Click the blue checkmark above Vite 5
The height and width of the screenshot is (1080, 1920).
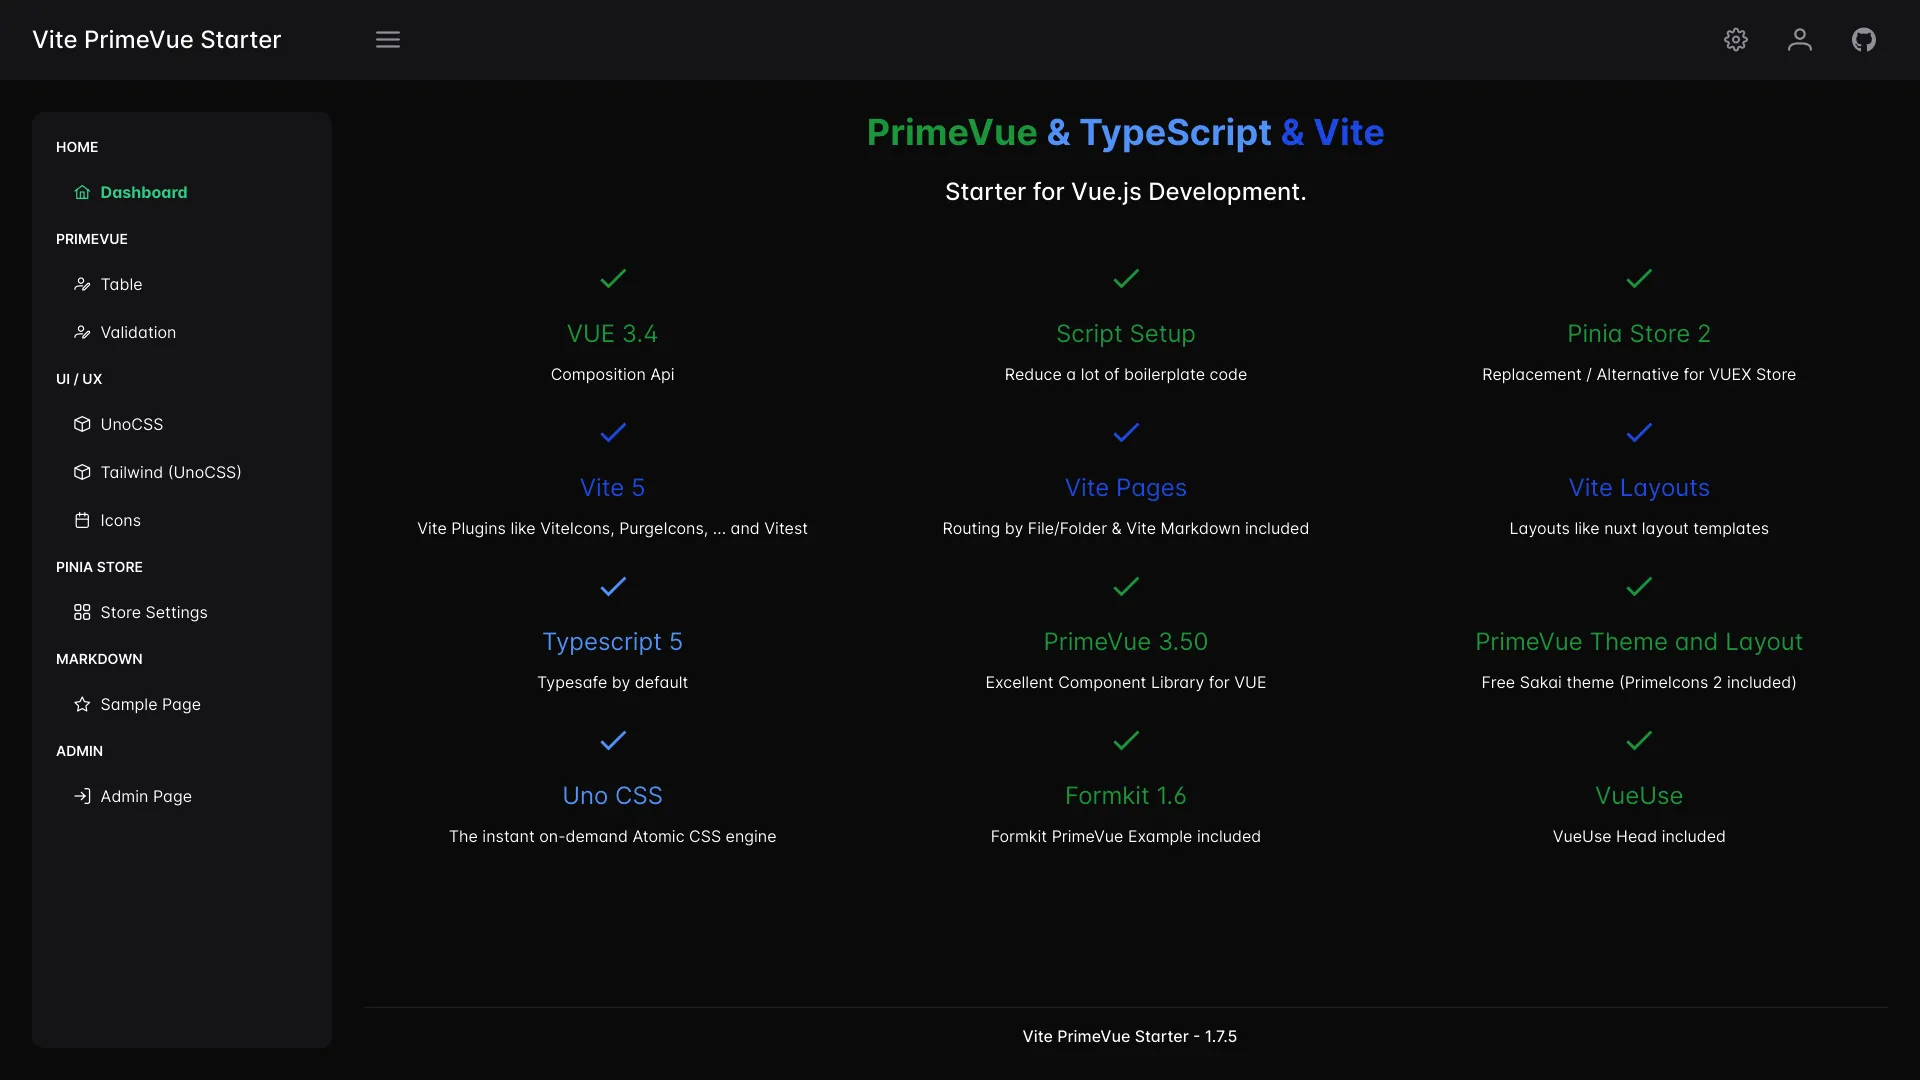pyautogui.click(x=613, y=433)
